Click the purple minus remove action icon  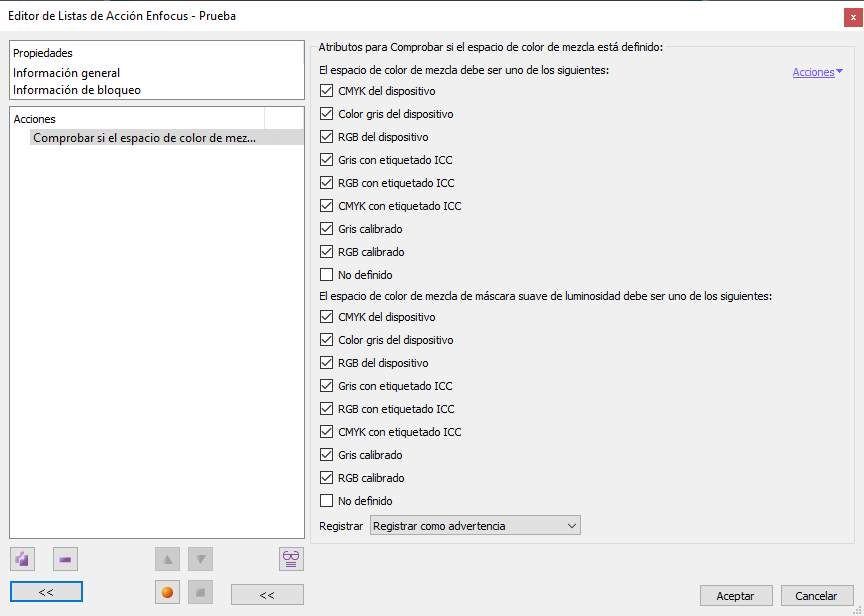tap(65, 559)
